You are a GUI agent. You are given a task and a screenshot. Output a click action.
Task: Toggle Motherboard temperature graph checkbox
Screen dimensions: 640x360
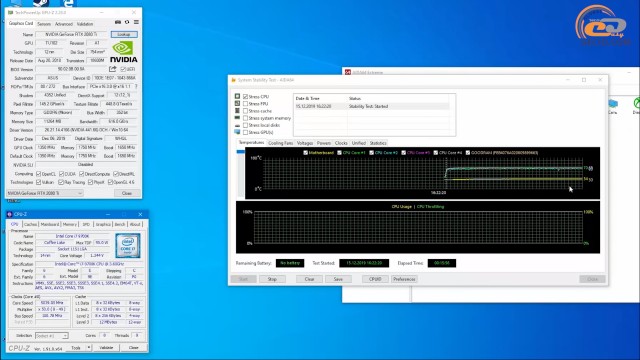[305, 153]
